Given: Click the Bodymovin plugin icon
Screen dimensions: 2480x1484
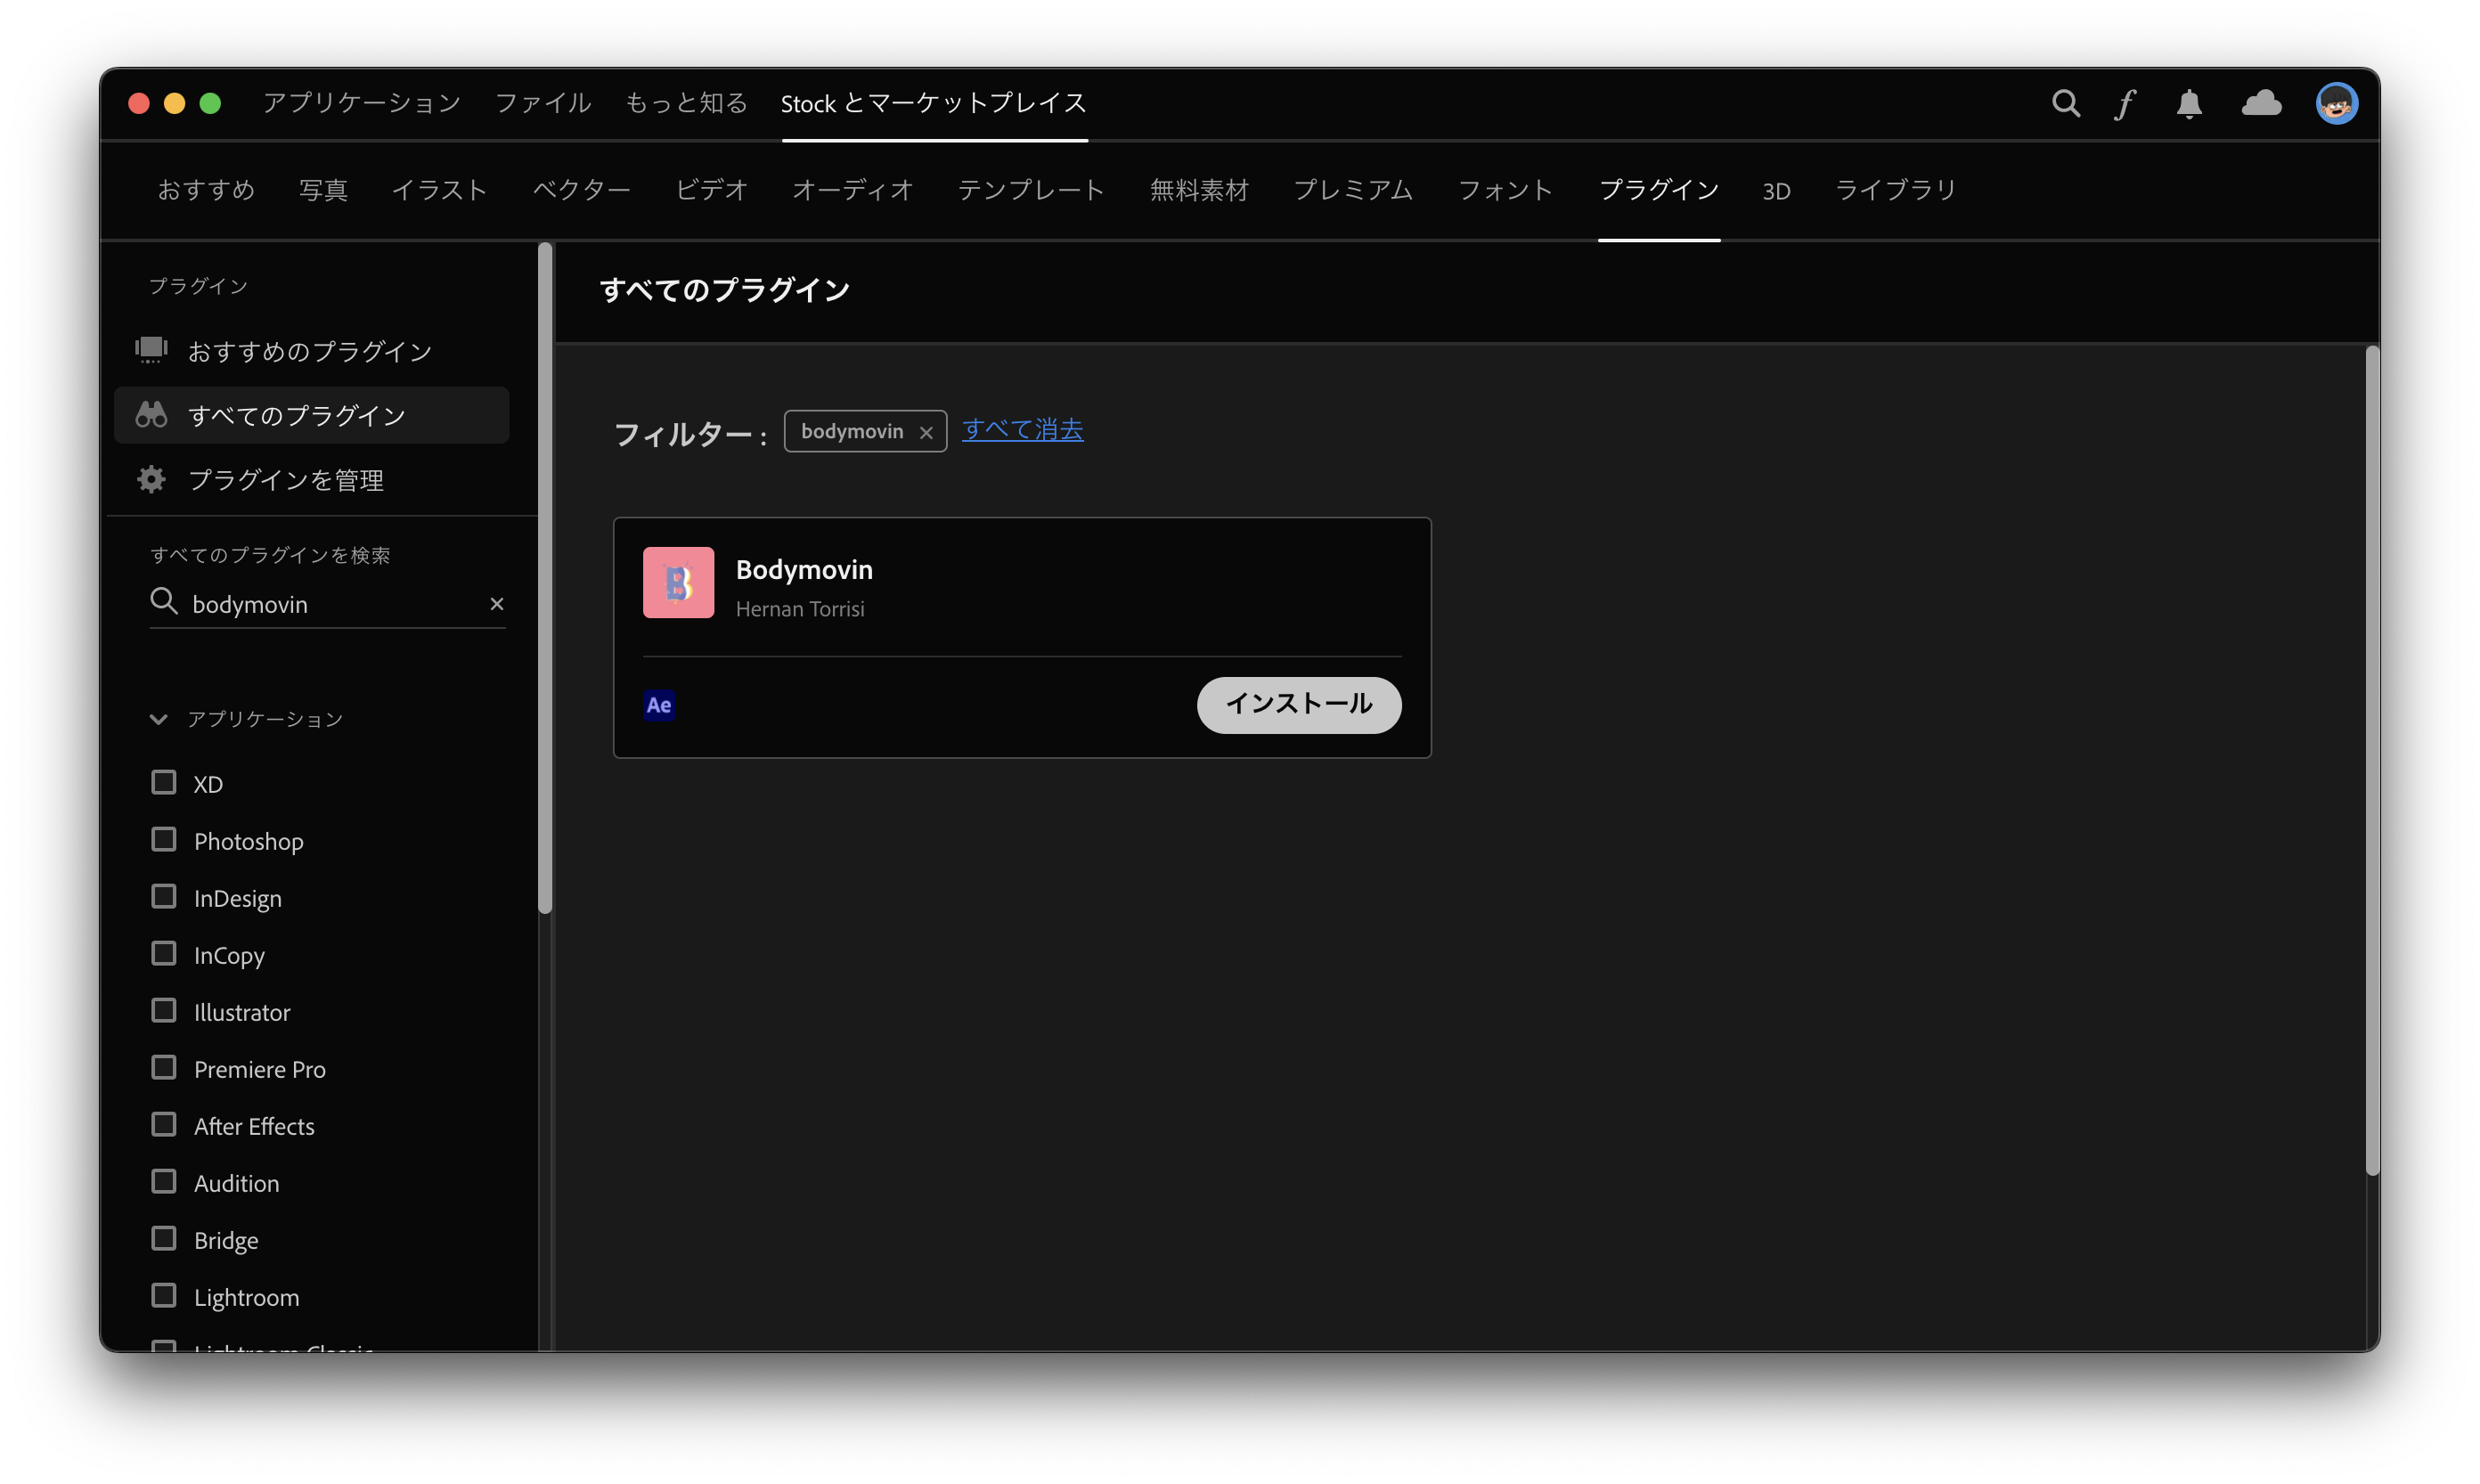Looking at the screenshot, I should click(x=678, y=582).
